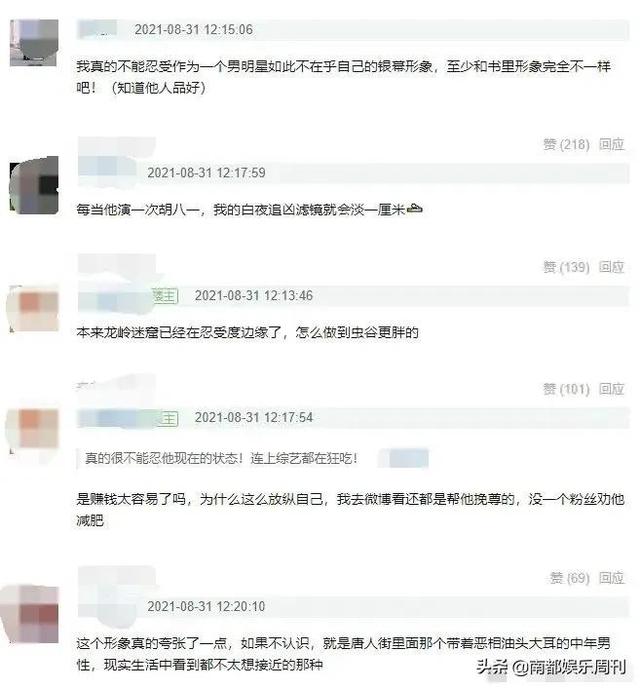The height and width of the screenshot is (689, 640).
Task: Click blurred username at 12:15:06
Action: pos(97,29)
